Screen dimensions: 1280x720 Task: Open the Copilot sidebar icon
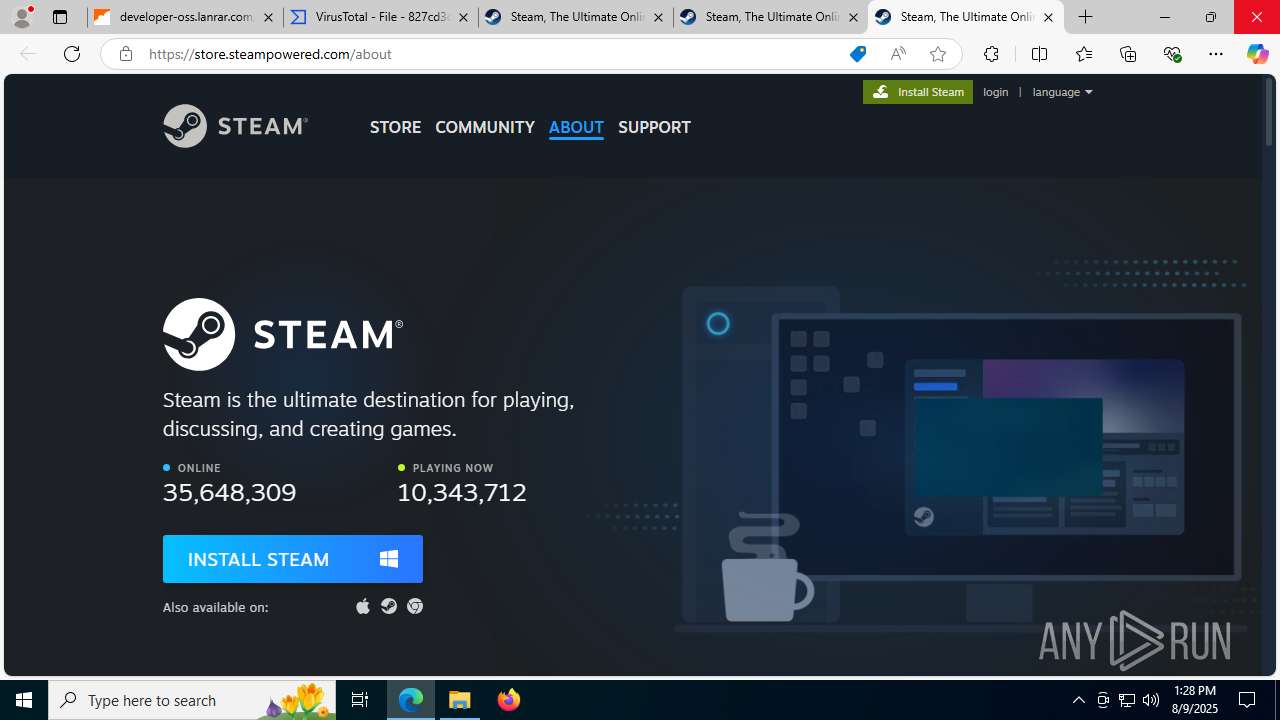(1257, 54)
